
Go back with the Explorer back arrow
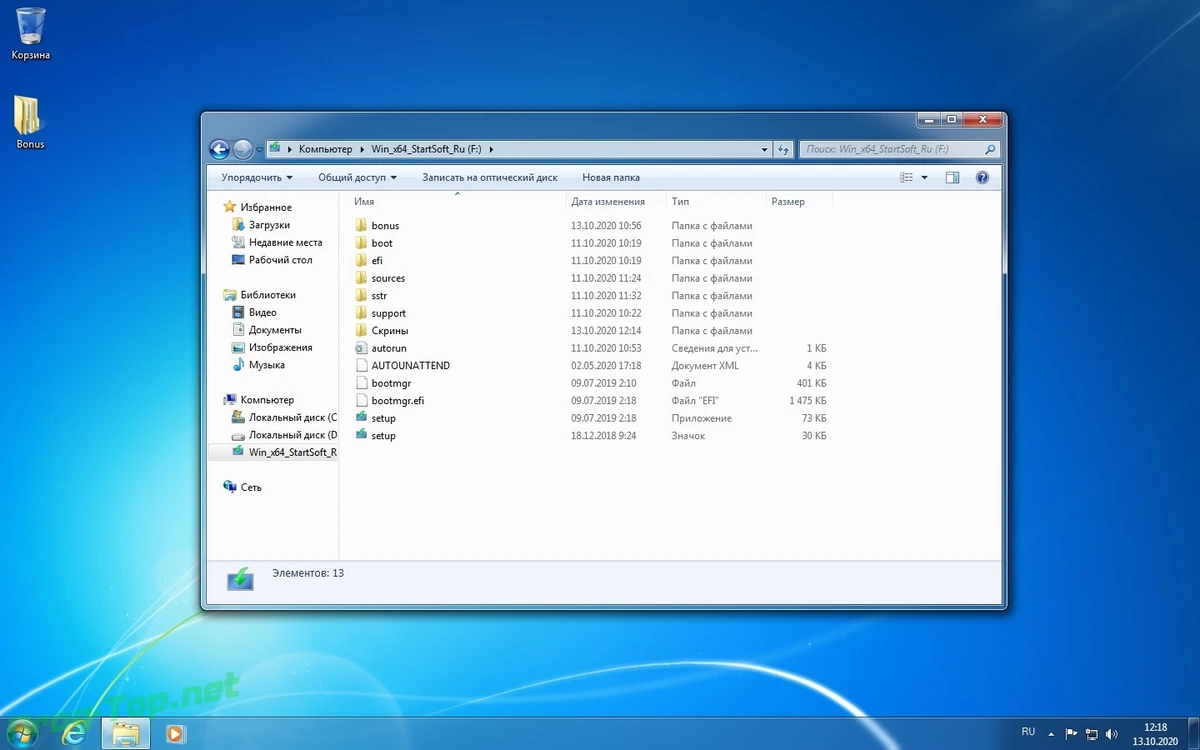[x=219, y=150]
